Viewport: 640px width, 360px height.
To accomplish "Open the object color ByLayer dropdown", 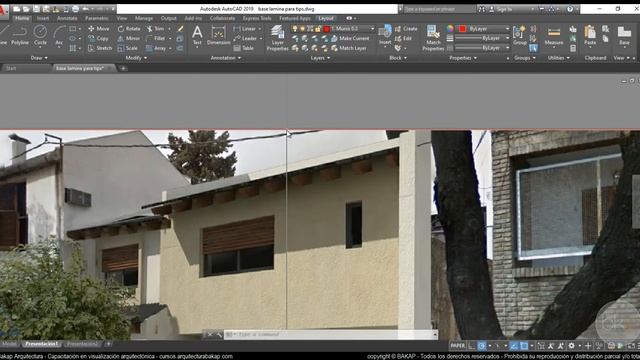I will [x=507, y=29].
